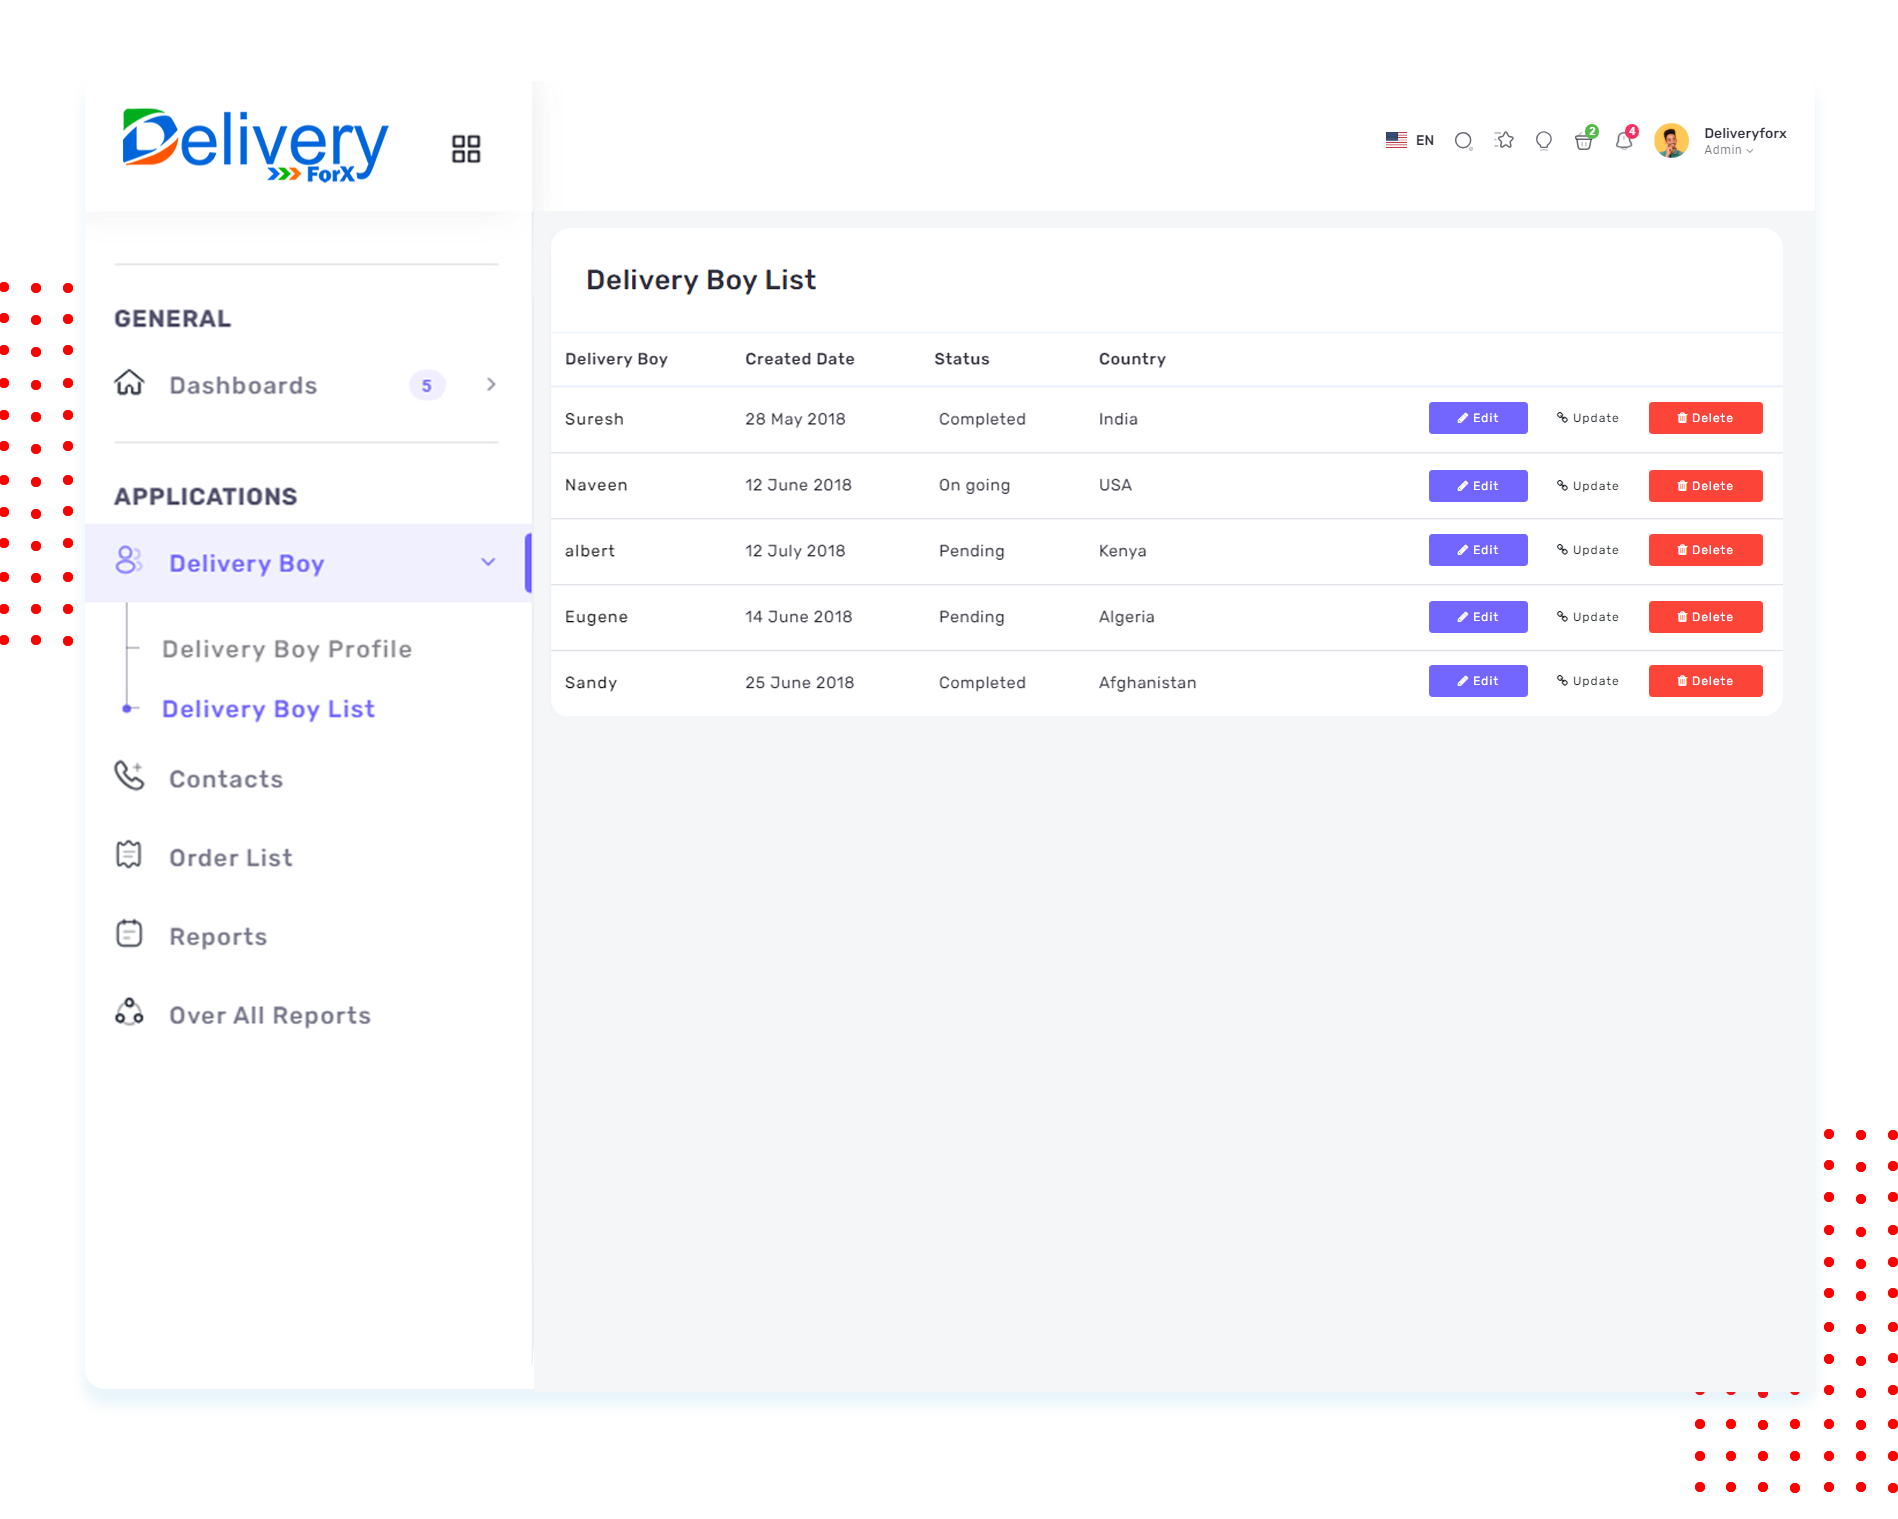1898x1519 pixels.
Task: Open Order List in sidebar
Action: click(x=231, y=859)
